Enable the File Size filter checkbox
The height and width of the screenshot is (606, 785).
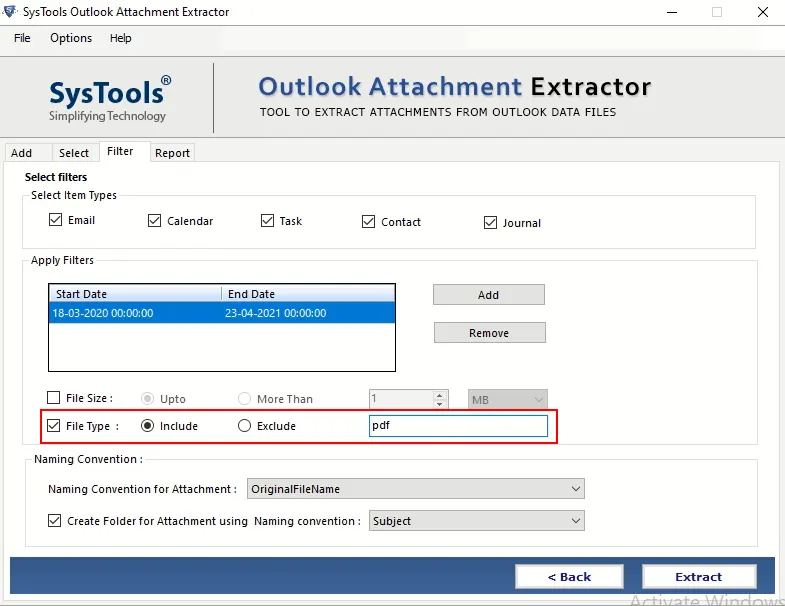(53, 398)
